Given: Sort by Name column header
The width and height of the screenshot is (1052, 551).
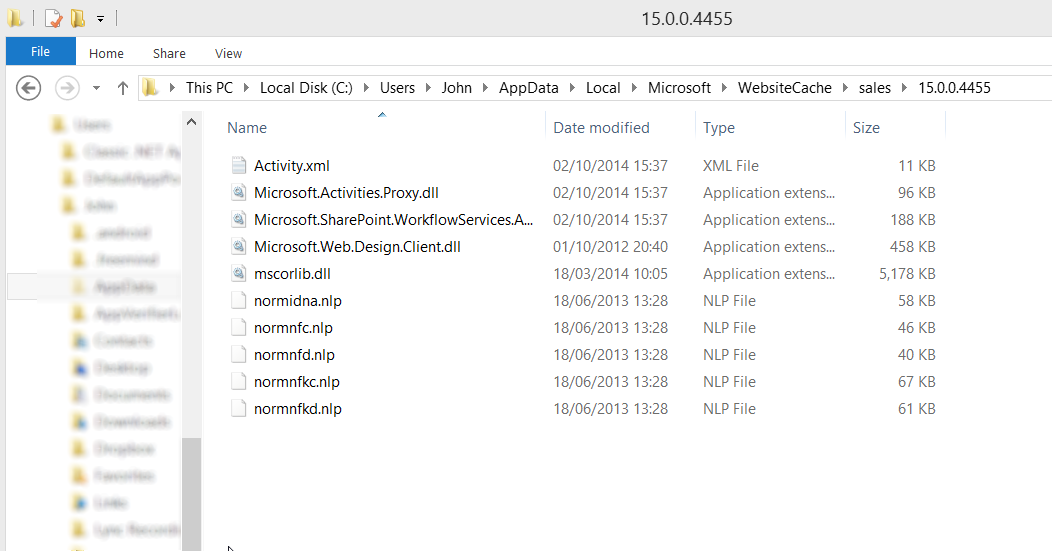Looking at the screenshot, I should click(247, 128).
